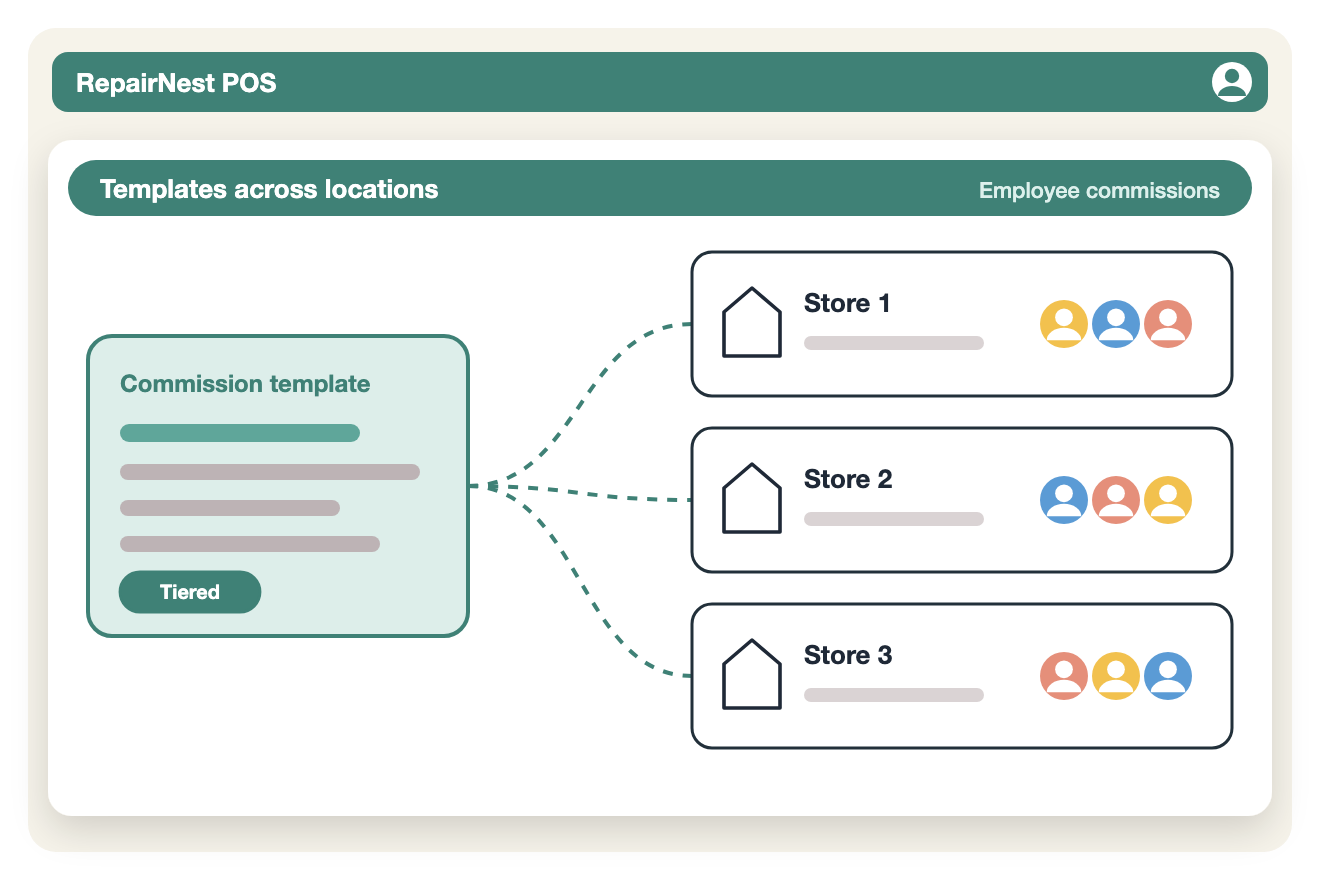Select the yellow employee avatar in Store 1
Image resolution: width=1320 pixels, height=880 pixels.
tap(1064, 324)
